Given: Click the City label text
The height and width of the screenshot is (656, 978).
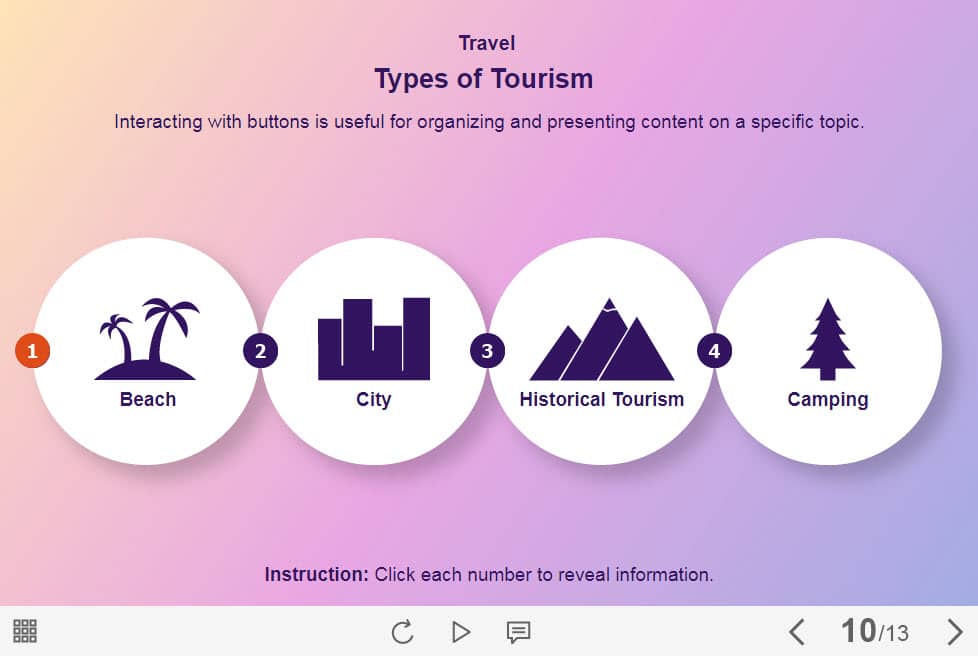Looking at the screenshot, I should [x=374, y=399].
